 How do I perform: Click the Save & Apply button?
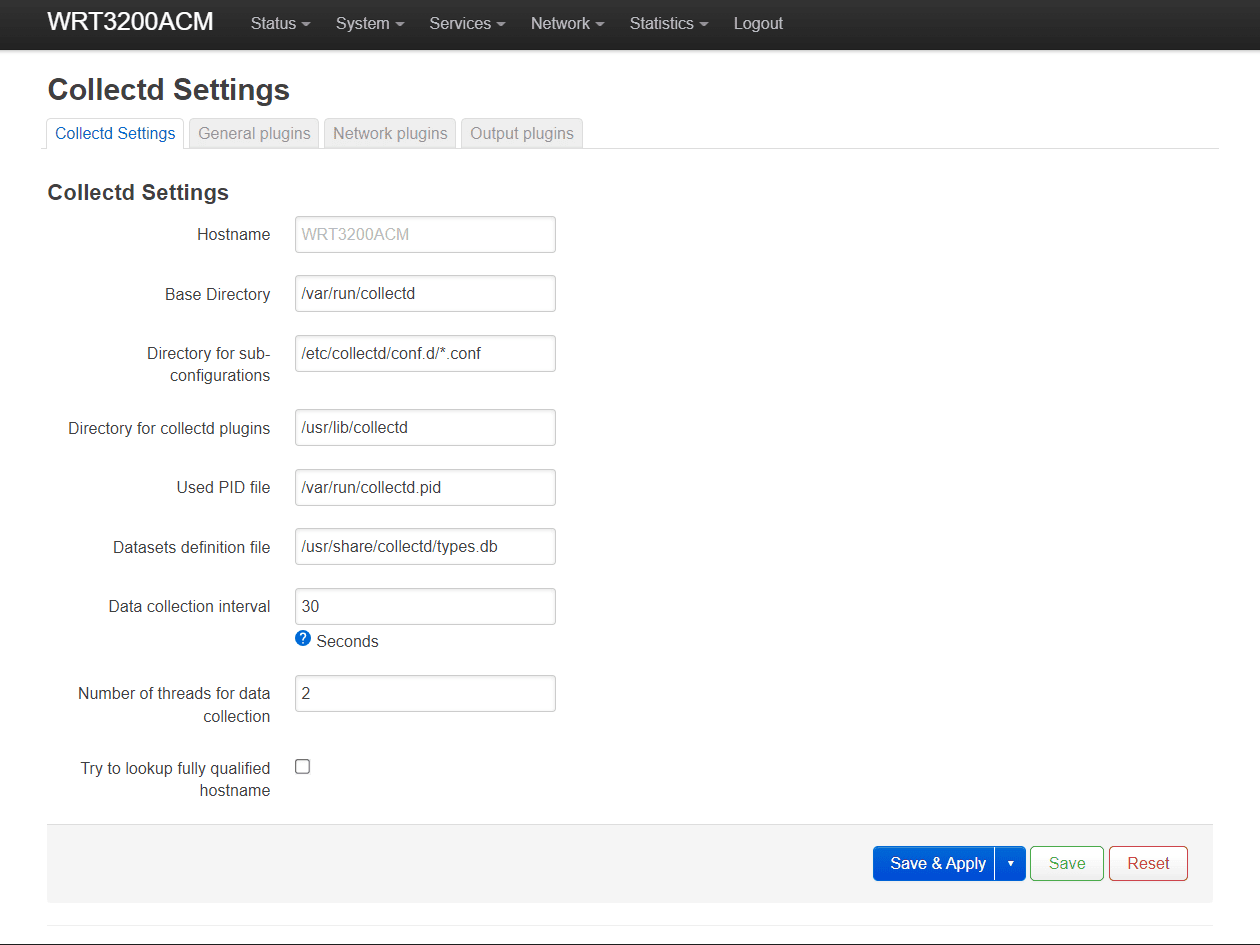click(934, 863)
